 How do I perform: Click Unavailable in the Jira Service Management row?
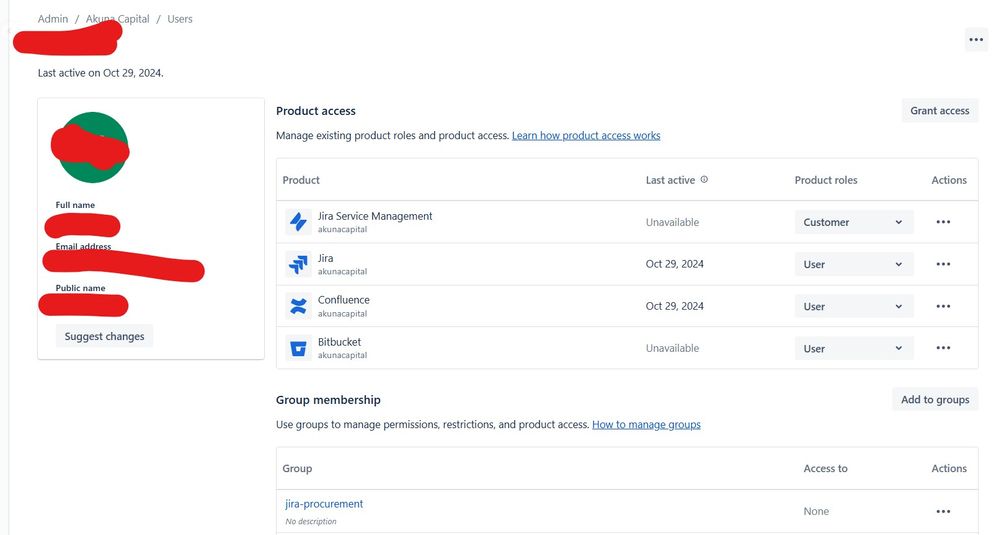672,222
